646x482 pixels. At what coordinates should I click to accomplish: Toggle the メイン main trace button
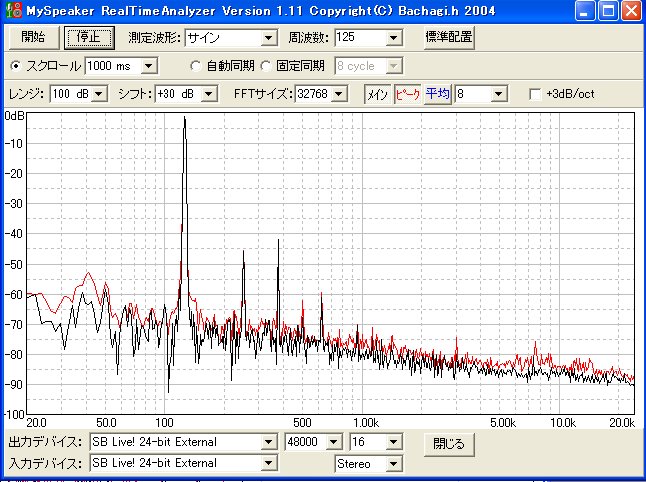point(377,94)
